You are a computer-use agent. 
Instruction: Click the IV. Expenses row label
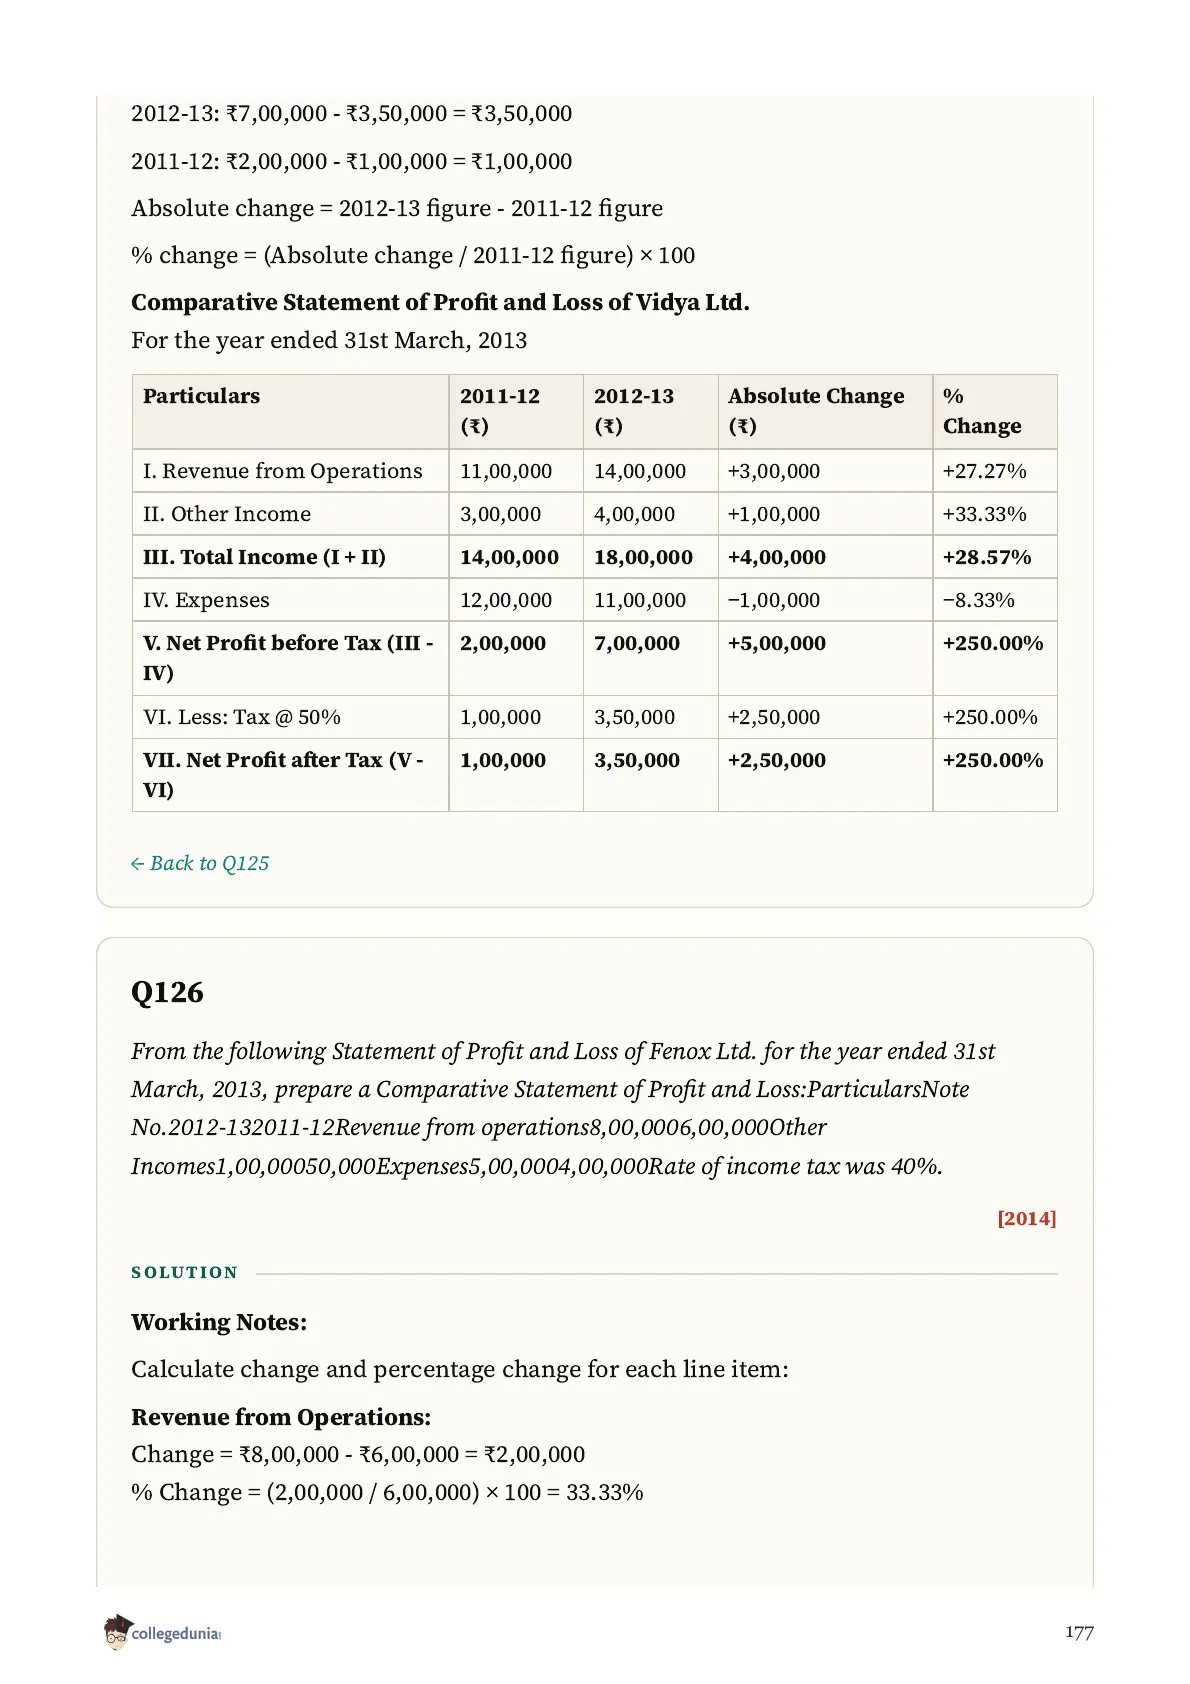(x=206, y=600)
